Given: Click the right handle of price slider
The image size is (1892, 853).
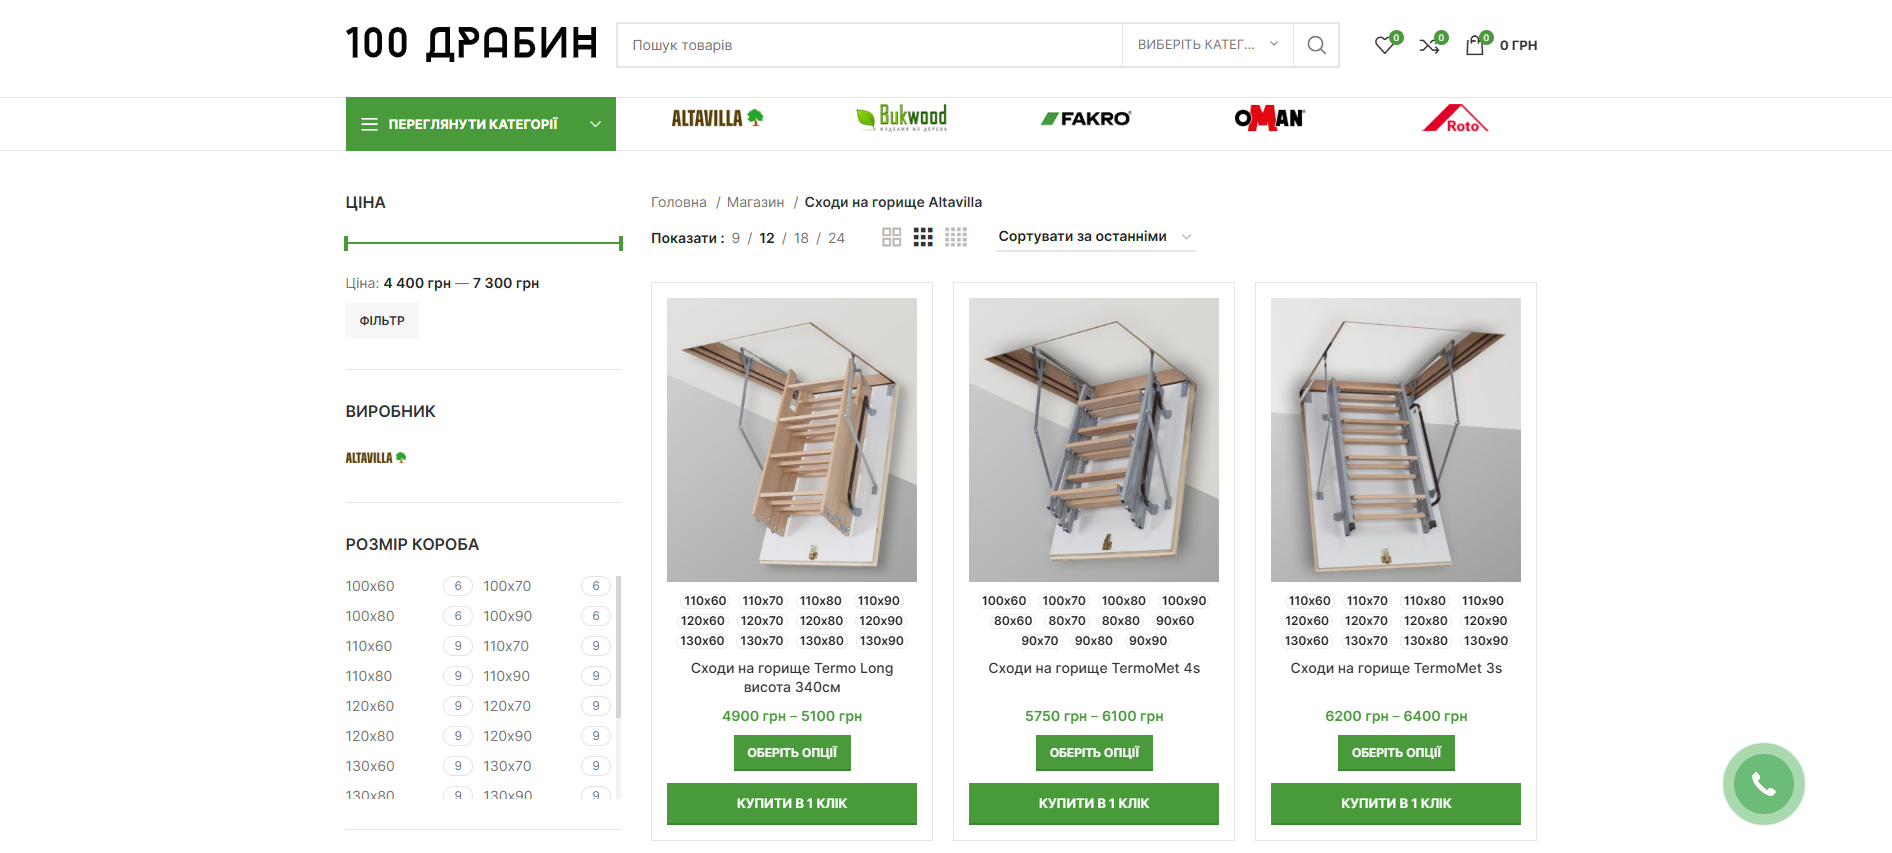Looking at the screenshot, I should pyautogui.click(x=621, y=243).
